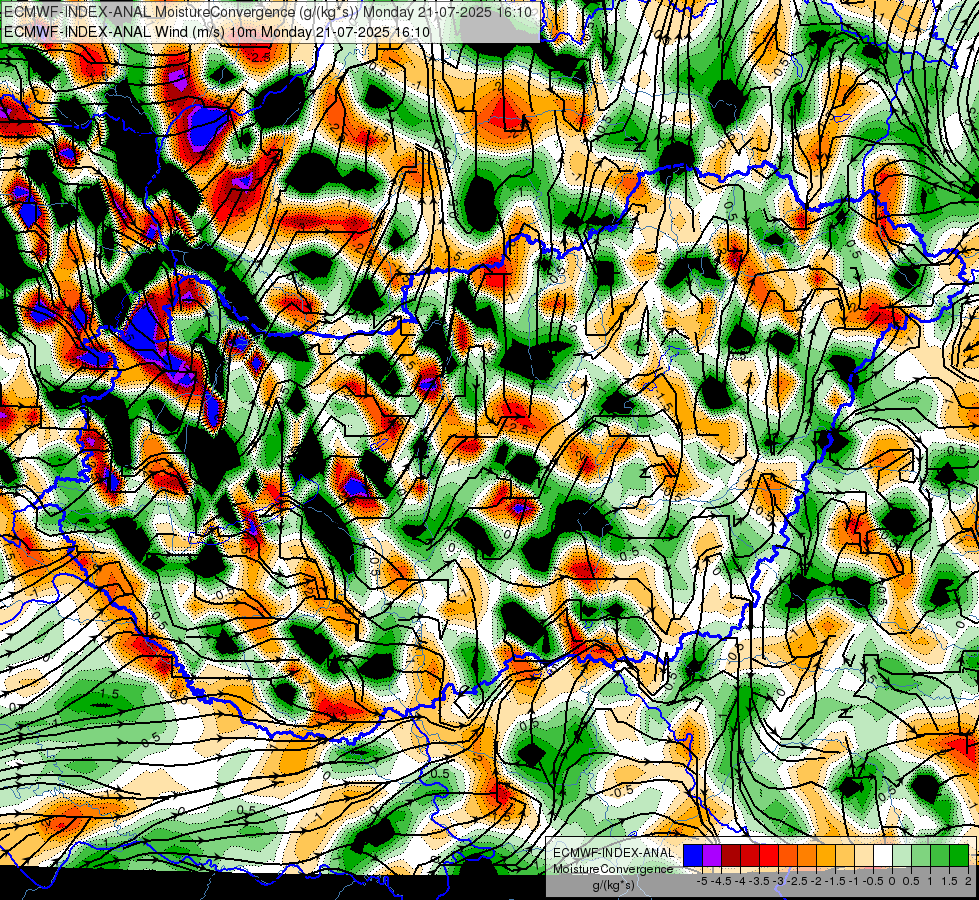Click the MoistureConvergence label in the legend
The image size is (979, 900).
point(613,869)
